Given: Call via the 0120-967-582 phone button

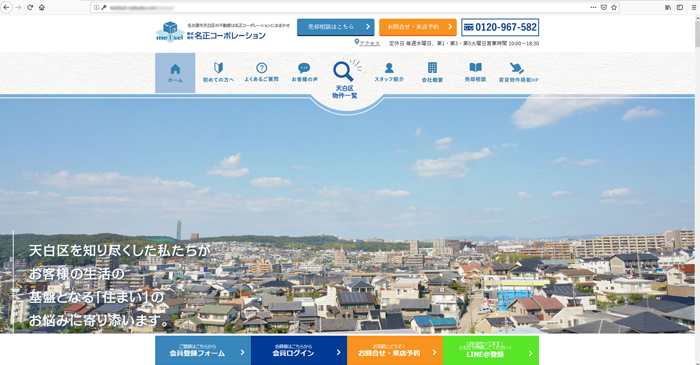Looking at the screenshot, I should tap(500, 27).
